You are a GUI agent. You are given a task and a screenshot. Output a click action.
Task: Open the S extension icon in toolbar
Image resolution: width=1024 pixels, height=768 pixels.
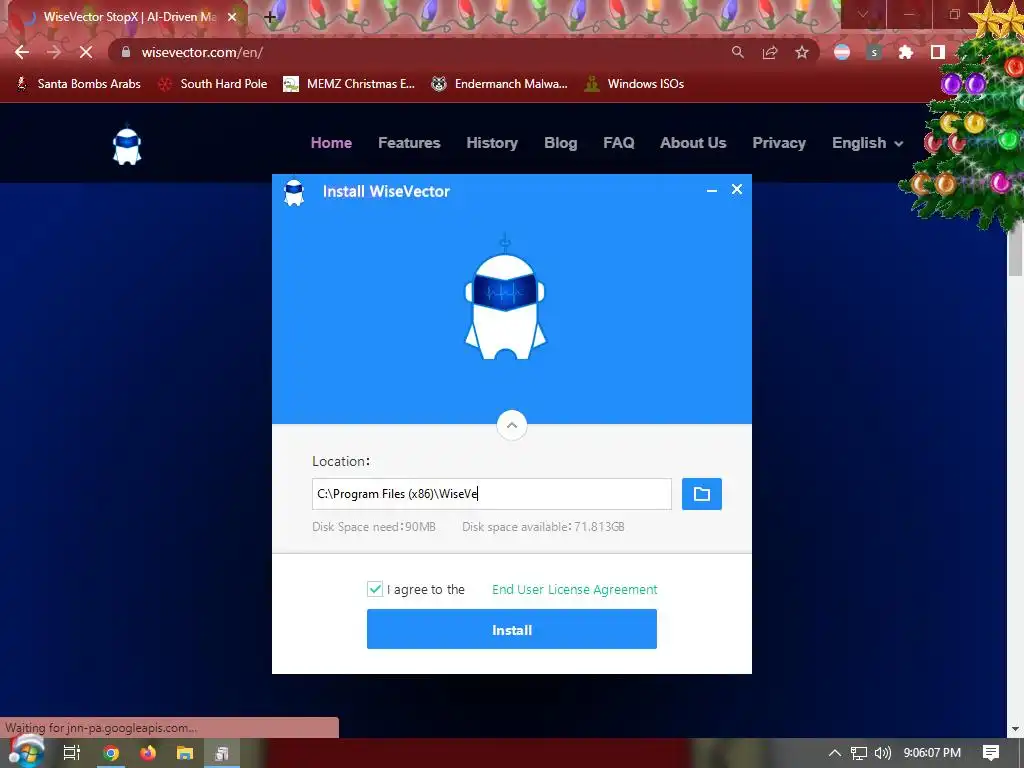[x=874, y=52]
